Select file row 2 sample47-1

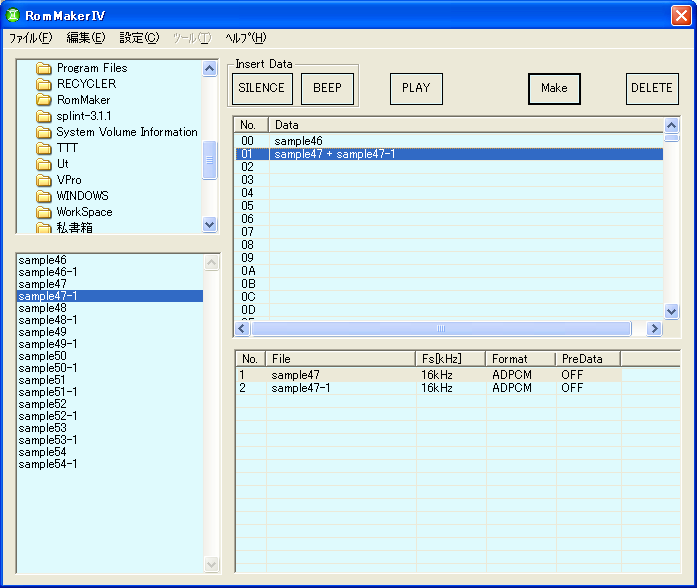429,388
